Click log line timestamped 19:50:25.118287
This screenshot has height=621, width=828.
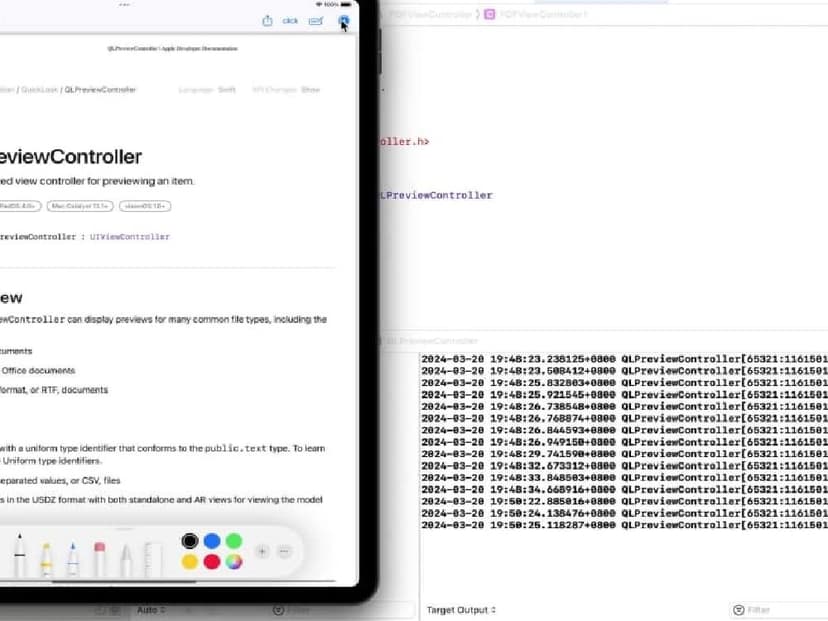[x=624, y=525]
